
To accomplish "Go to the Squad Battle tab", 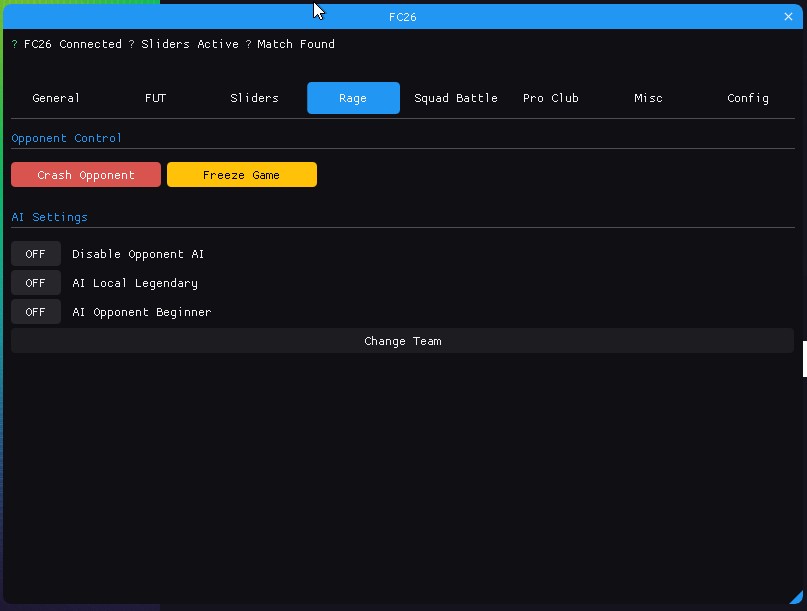I will (x=455, y=98).
